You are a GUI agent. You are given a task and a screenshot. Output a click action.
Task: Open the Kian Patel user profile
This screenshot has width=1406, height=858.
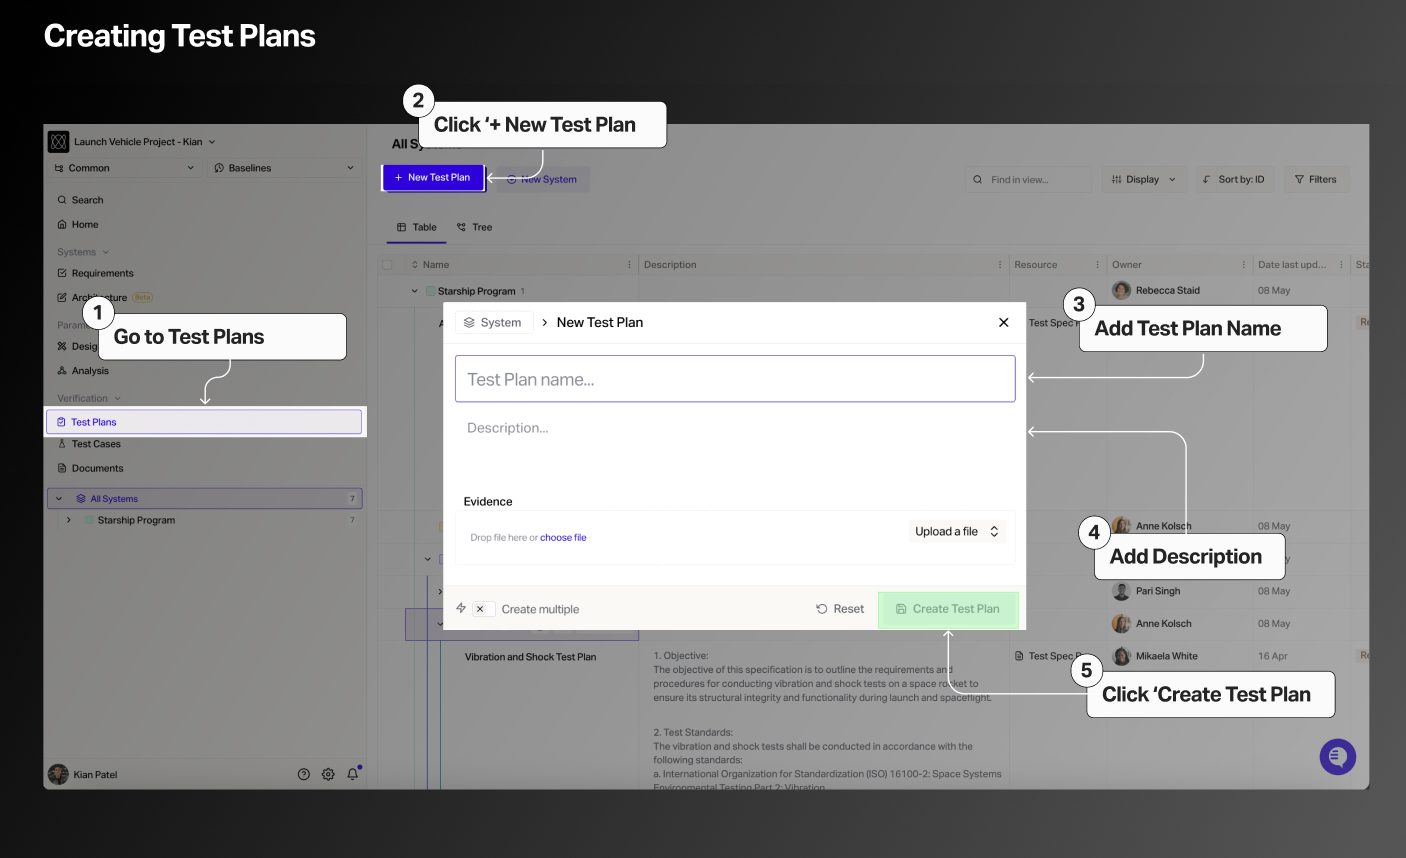(84, 775)
